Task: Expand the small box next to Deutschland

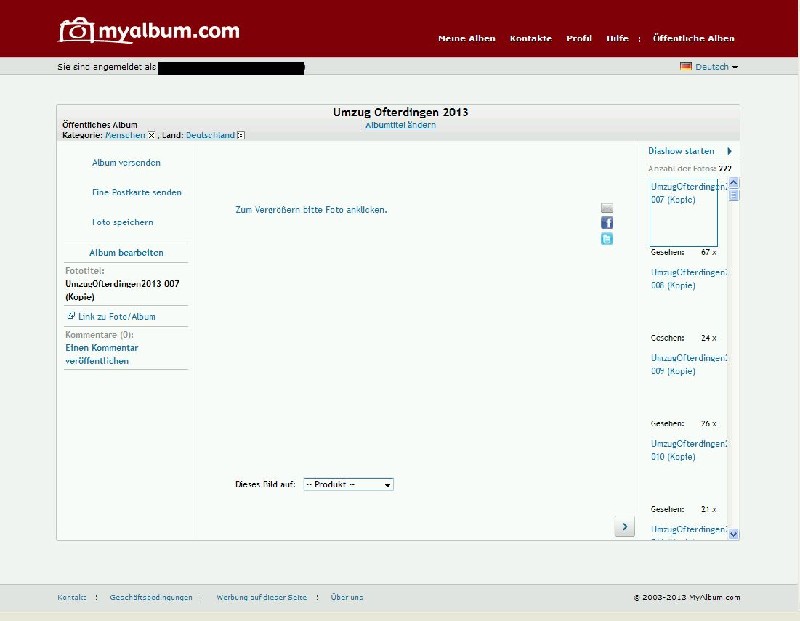Action: coord(241,135)
